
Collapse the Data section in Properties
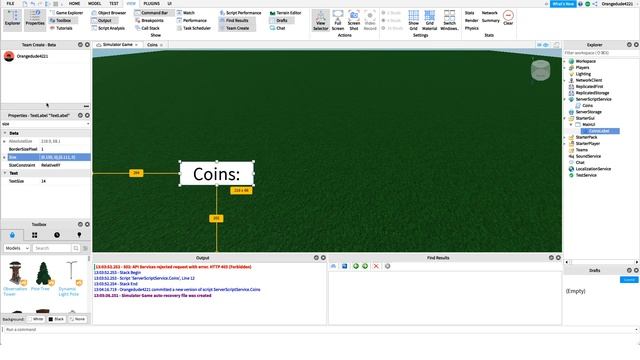pyautogui.click(x=5, y=133)
